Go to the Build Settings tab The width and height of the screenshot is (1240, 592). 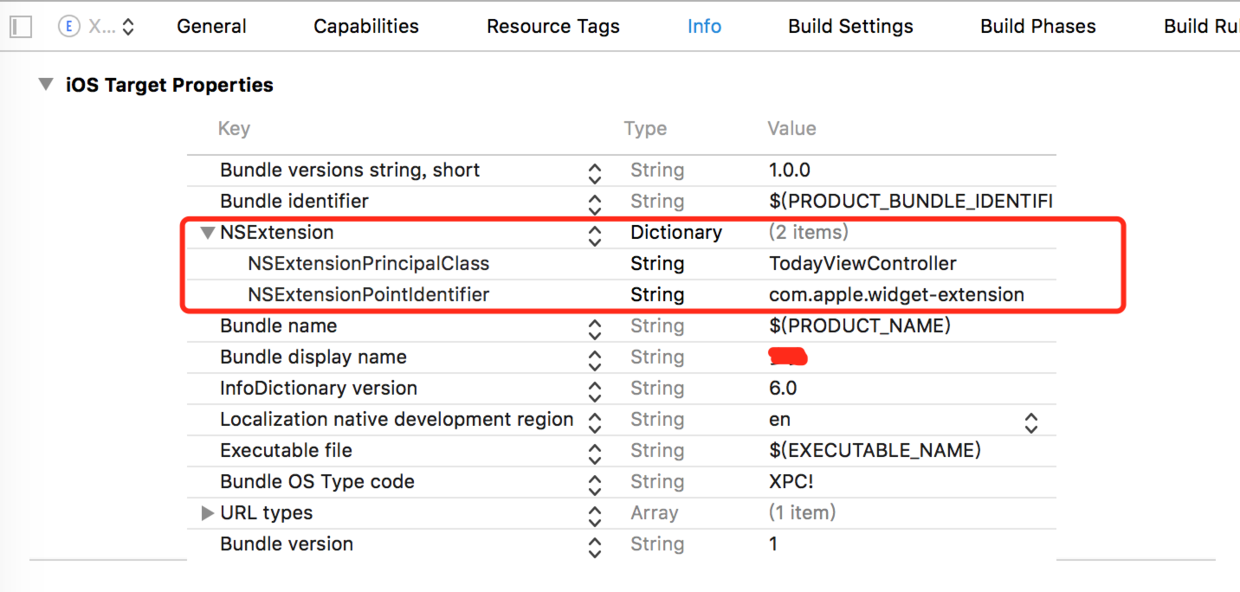850,27
